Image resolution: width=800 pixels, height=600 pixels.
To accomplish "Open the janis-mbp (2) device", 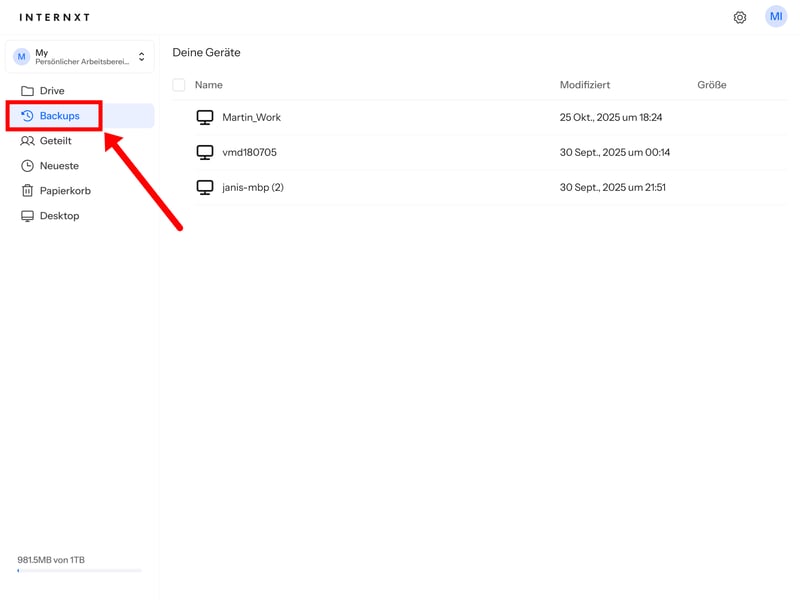I will (x=252, y=187).
